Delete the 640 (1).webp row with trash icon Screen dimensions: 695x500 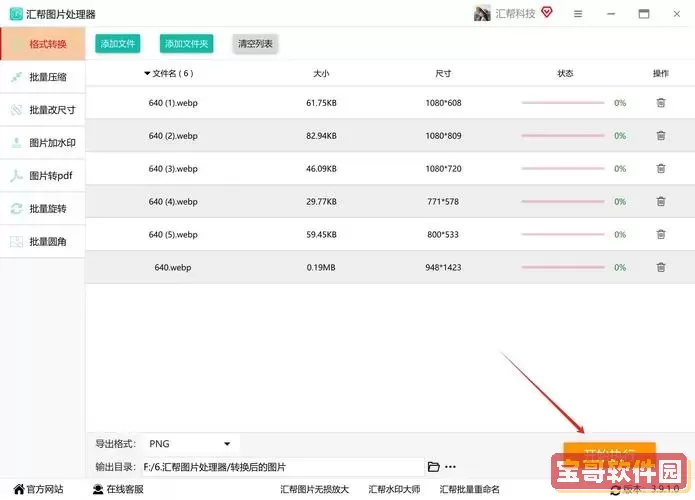point(660,103)
